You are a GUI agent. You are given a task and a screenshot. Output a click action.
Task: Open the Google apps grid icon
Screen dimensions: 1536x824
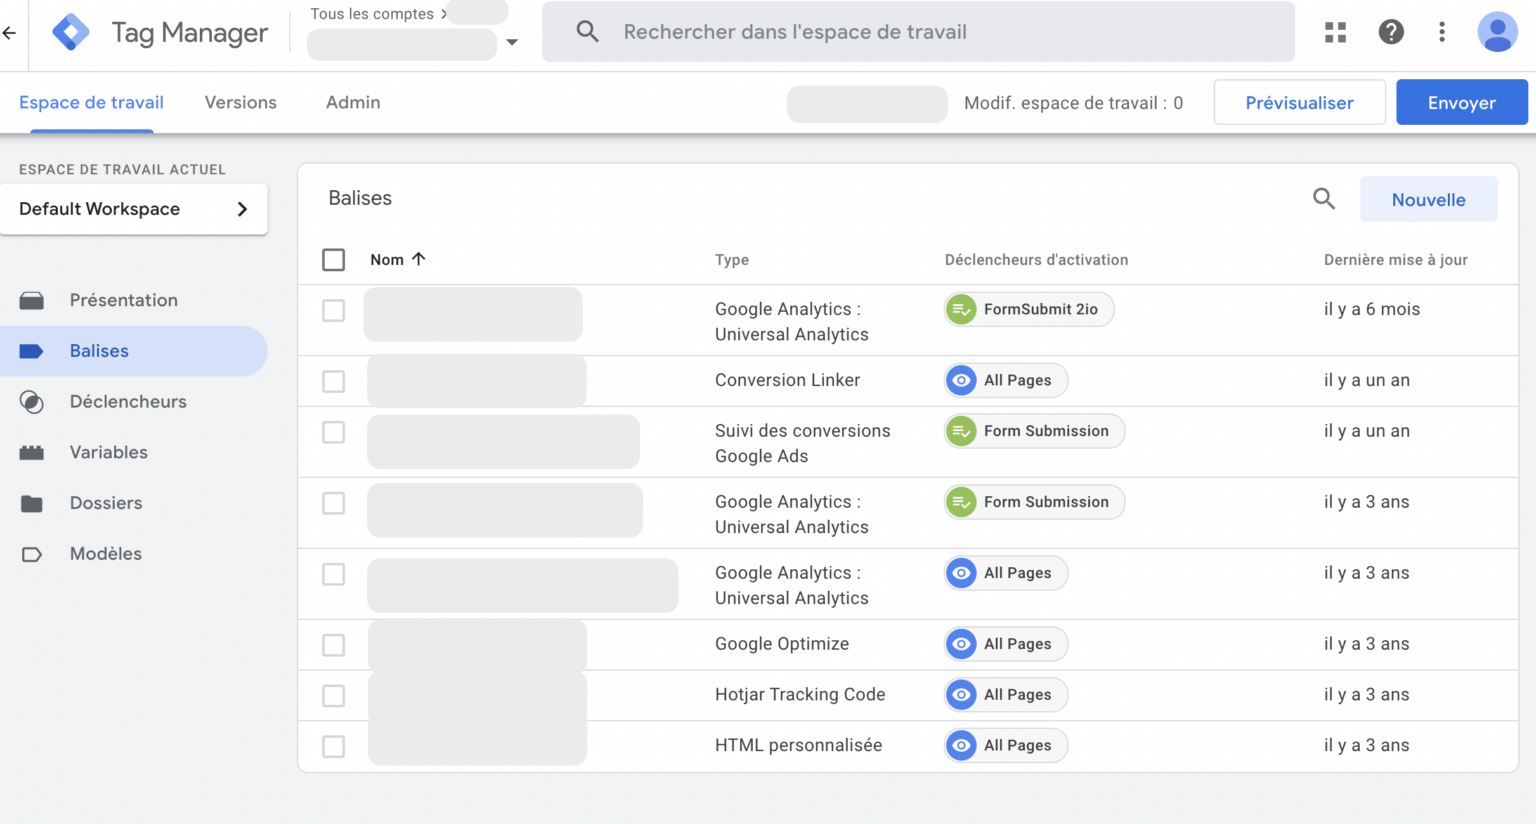pos(1335,31)
